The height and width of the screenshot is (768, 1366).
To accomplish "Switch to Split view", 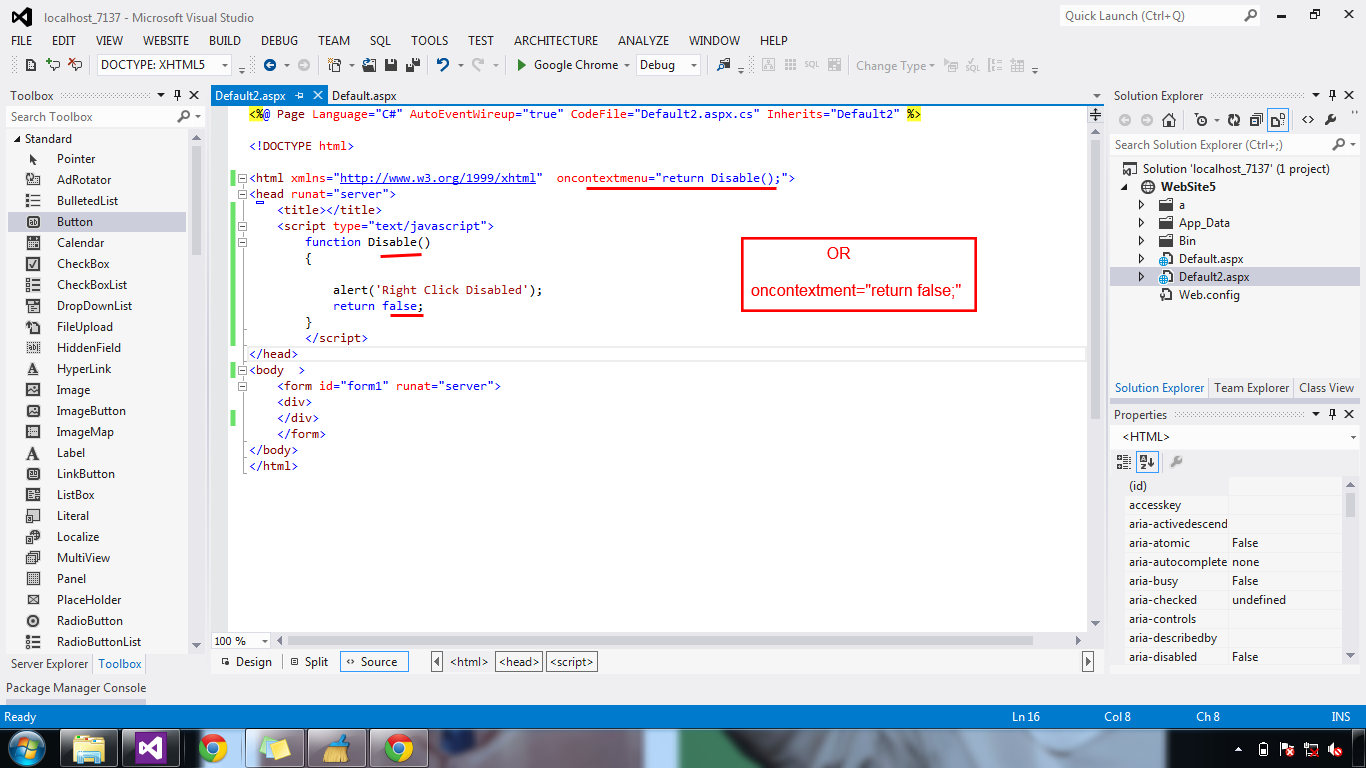I will point(309,662).
